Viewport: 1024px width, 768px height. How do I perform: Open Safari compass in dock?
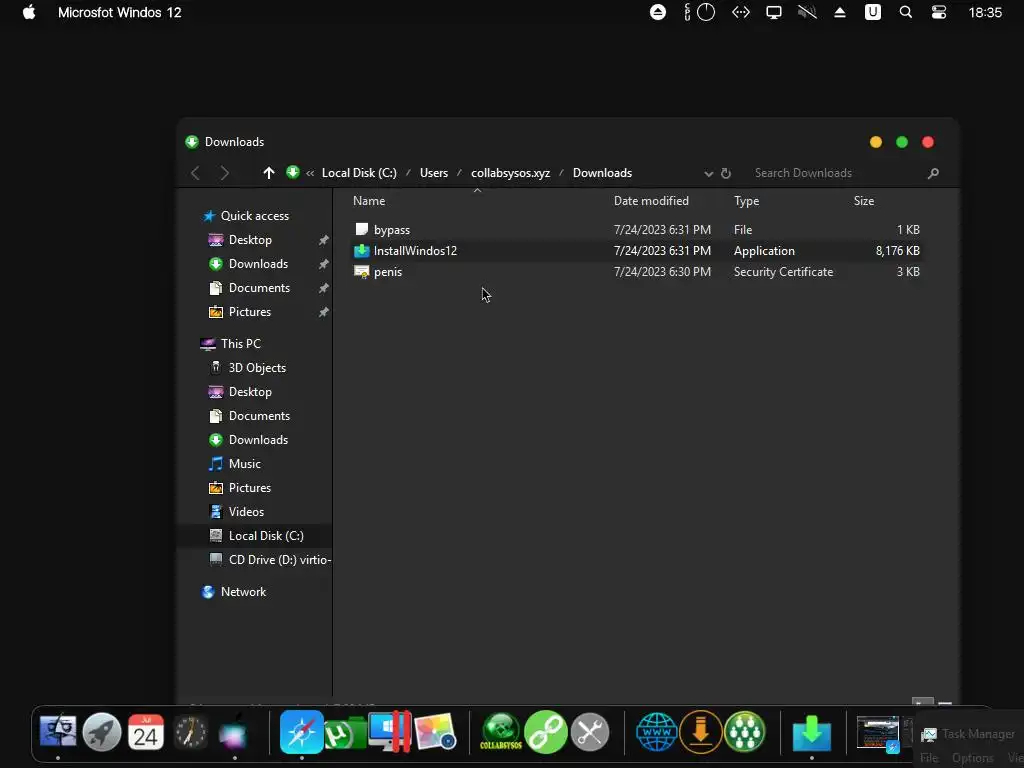coord(301,731)
